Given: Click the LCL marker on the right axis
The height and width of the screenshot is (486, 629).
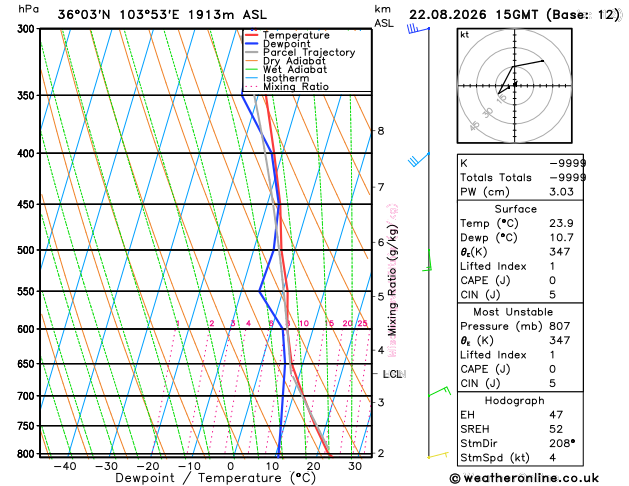Looking at the screenshot, I should point(392,374).
